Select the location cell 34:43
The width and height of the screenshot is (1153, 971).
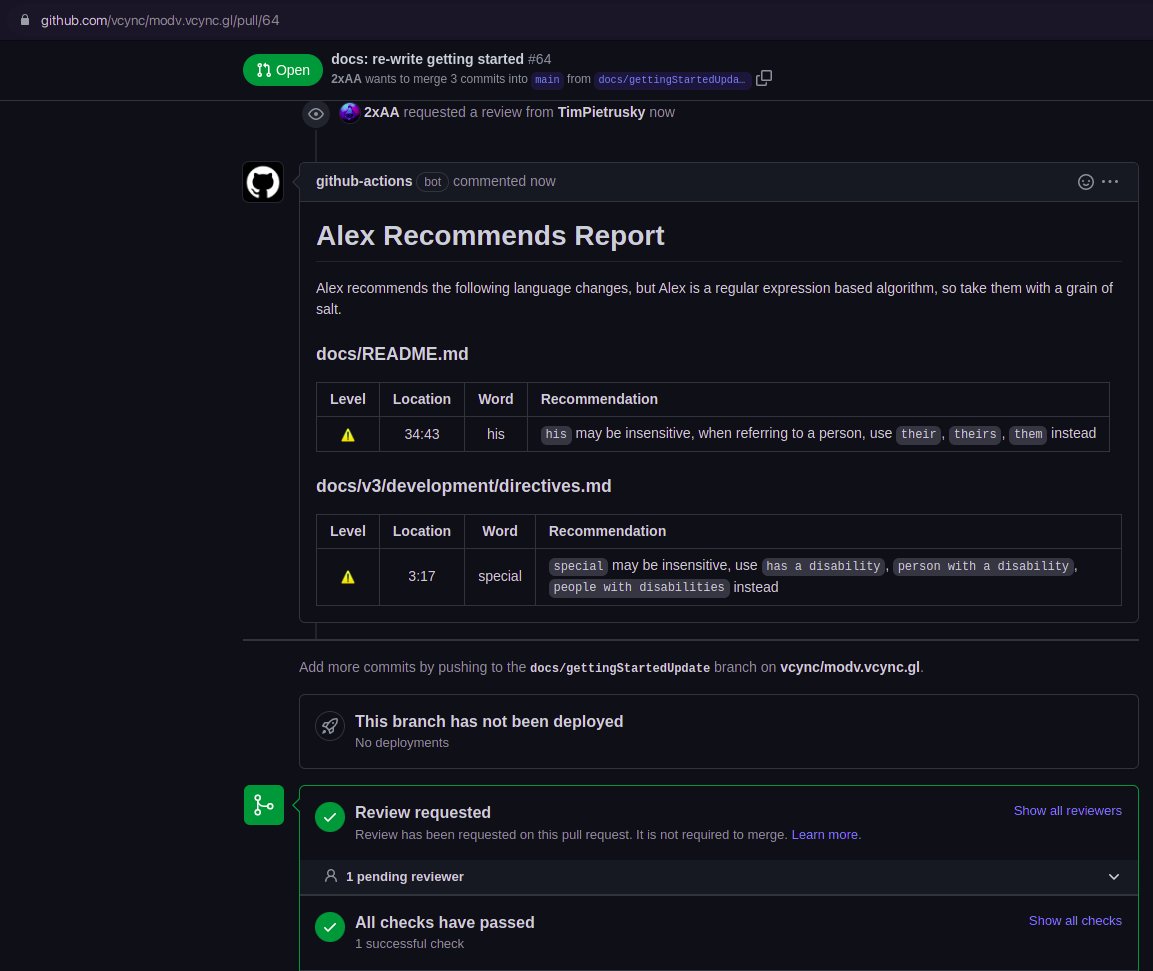click(421, 434)
